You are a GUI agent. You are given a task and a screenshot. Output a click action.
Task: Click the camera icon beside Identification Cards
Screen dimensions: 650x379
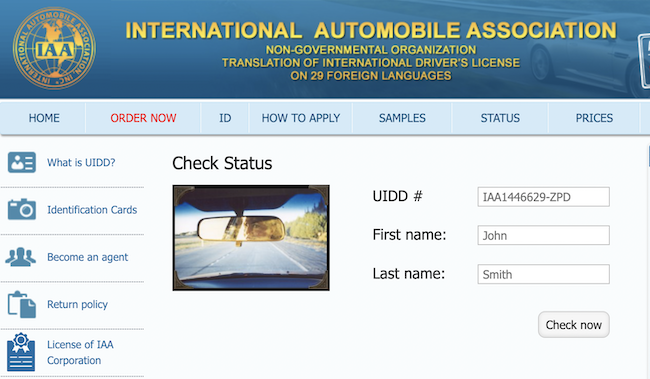22,209
